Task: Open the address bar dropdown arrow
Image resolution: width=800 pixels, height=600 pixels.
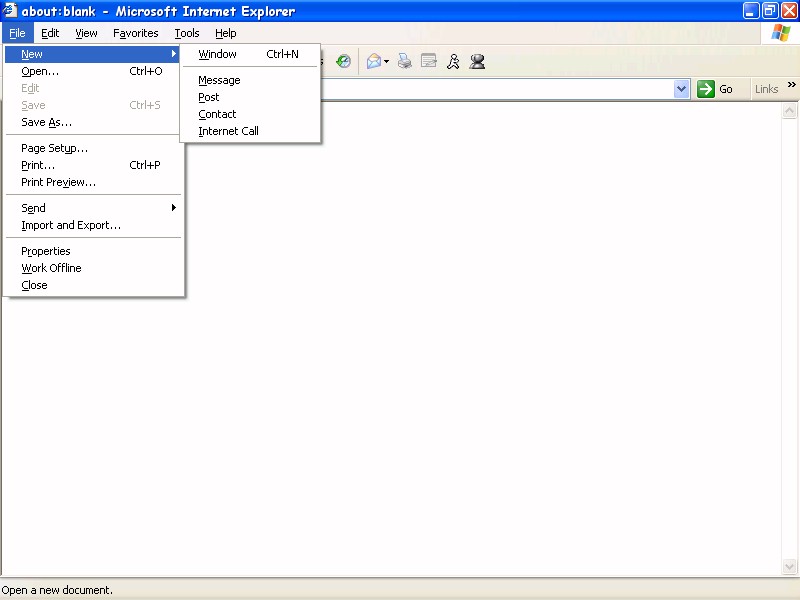Action: tap(681, 89)
